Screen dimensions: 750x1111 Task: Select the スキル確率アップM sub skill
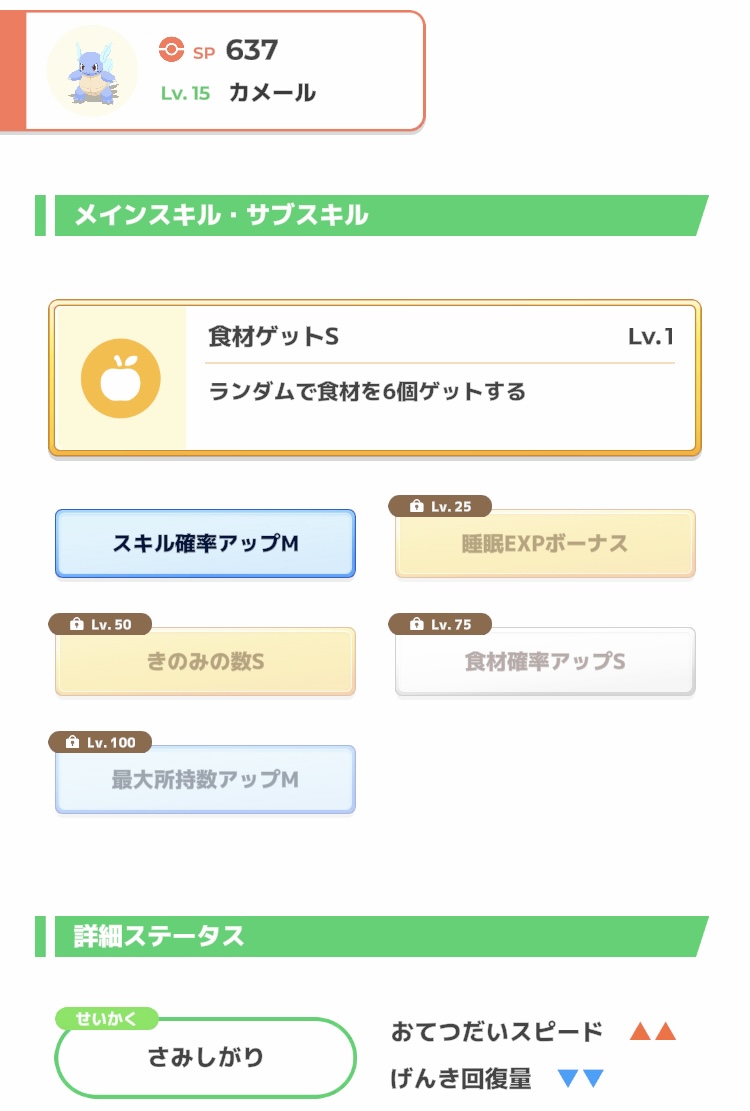(x=205, y=543)
